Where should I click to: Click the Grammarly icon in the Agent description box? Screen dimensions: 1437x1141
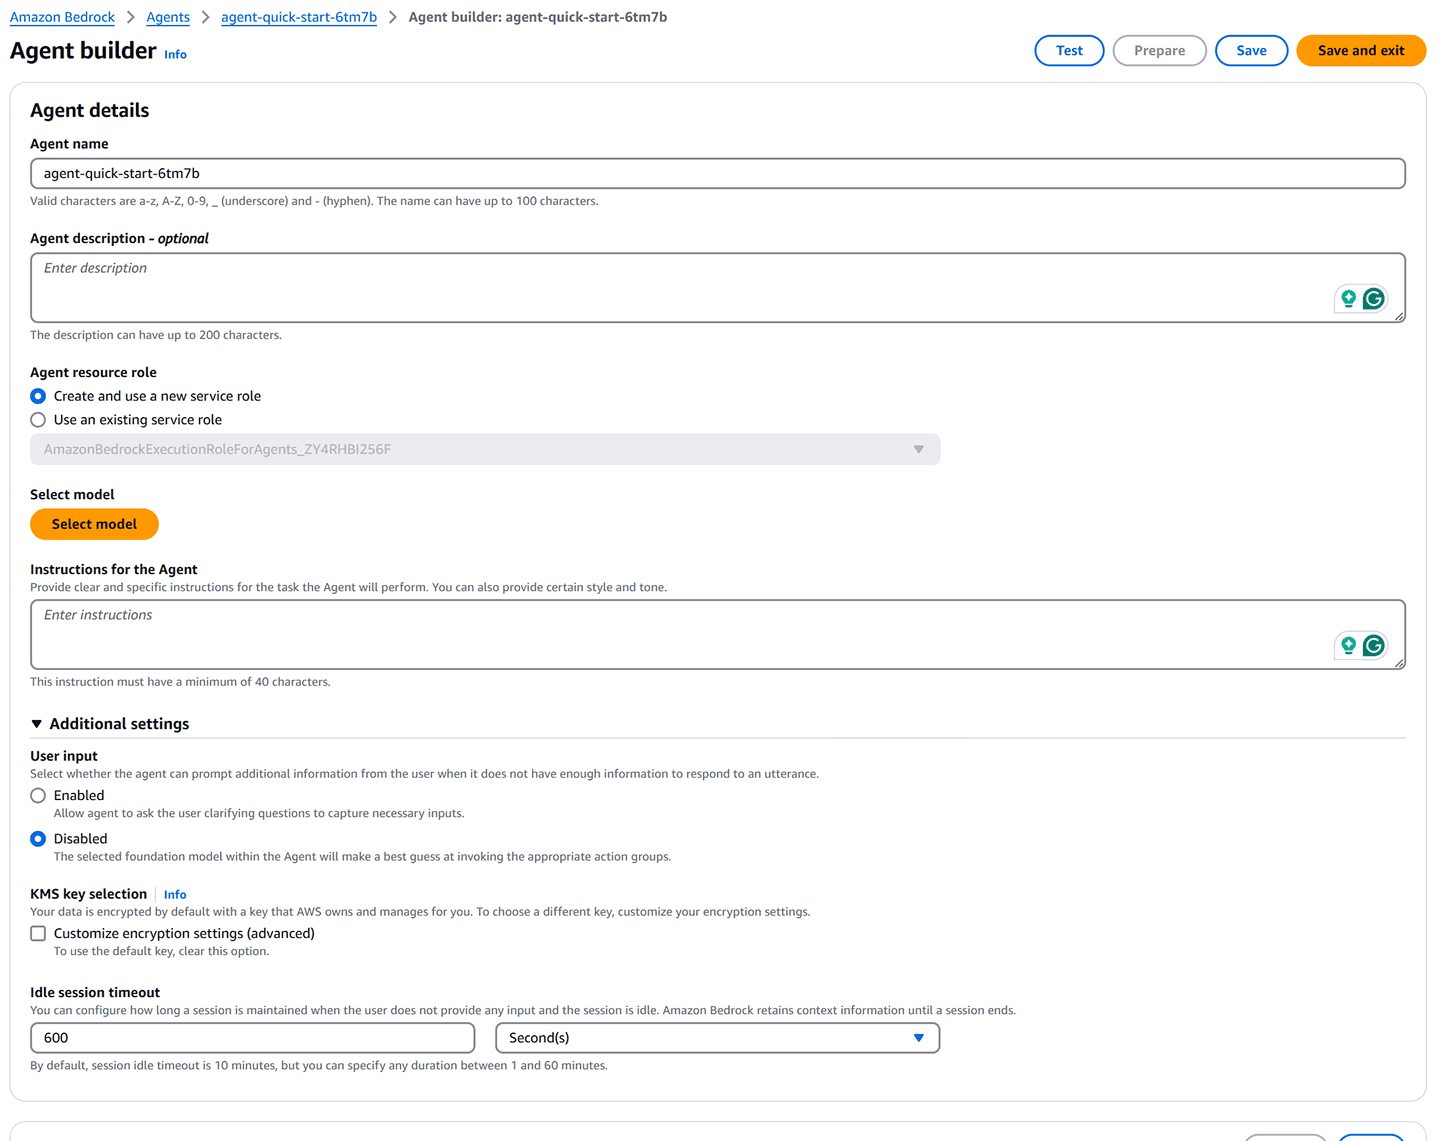pos(1374,298)
